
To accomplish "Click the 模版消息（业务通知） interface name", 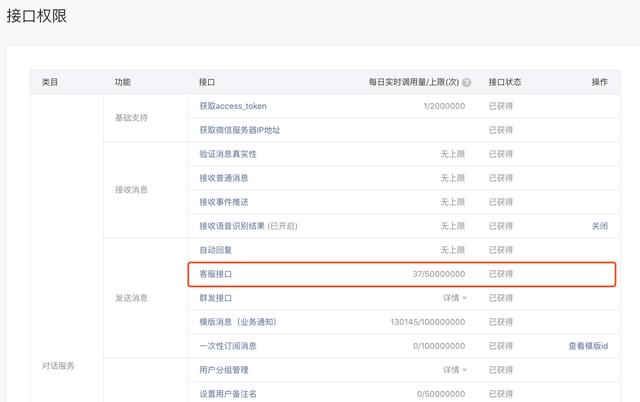I will [x=238, y=322].
